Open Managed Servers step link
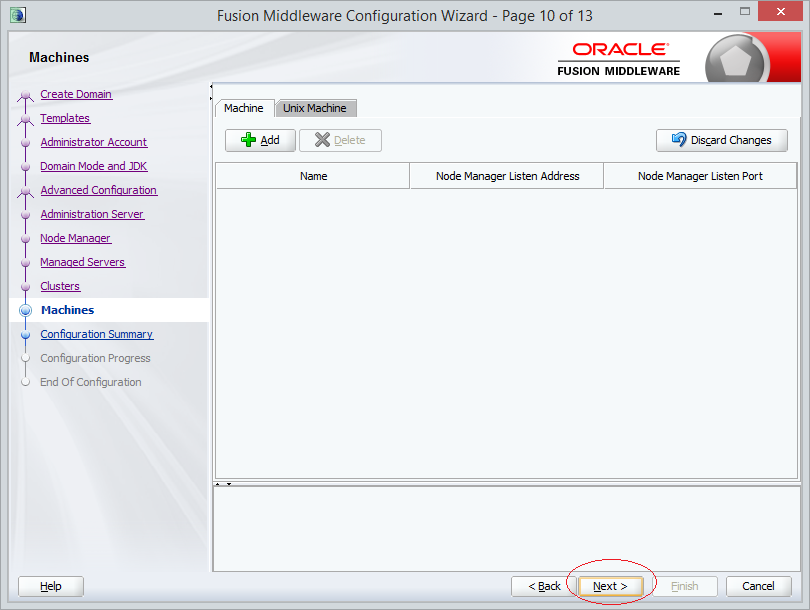 [x=83, y=262]
